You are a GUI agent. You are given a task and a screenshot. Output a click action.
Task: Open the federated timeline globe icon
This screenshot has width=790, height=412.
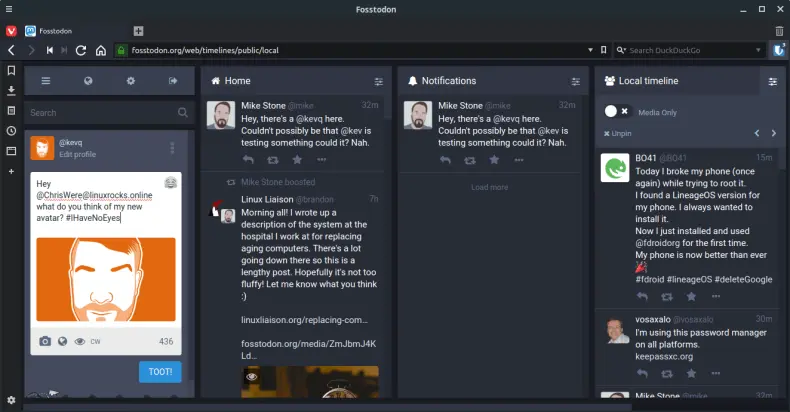coord(88,81)
